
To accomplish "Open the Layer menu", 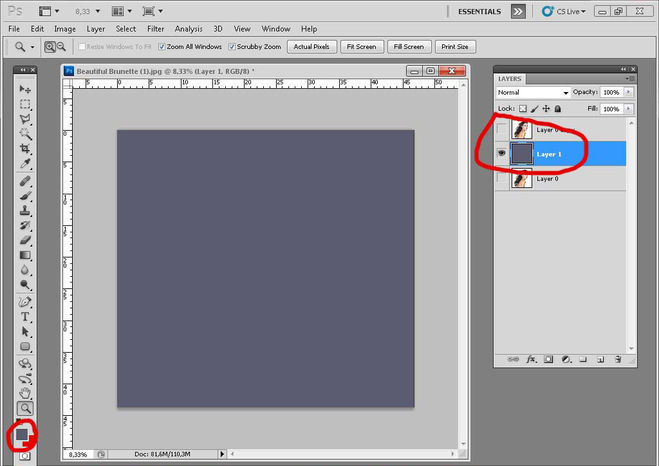I will click(96, 29).
